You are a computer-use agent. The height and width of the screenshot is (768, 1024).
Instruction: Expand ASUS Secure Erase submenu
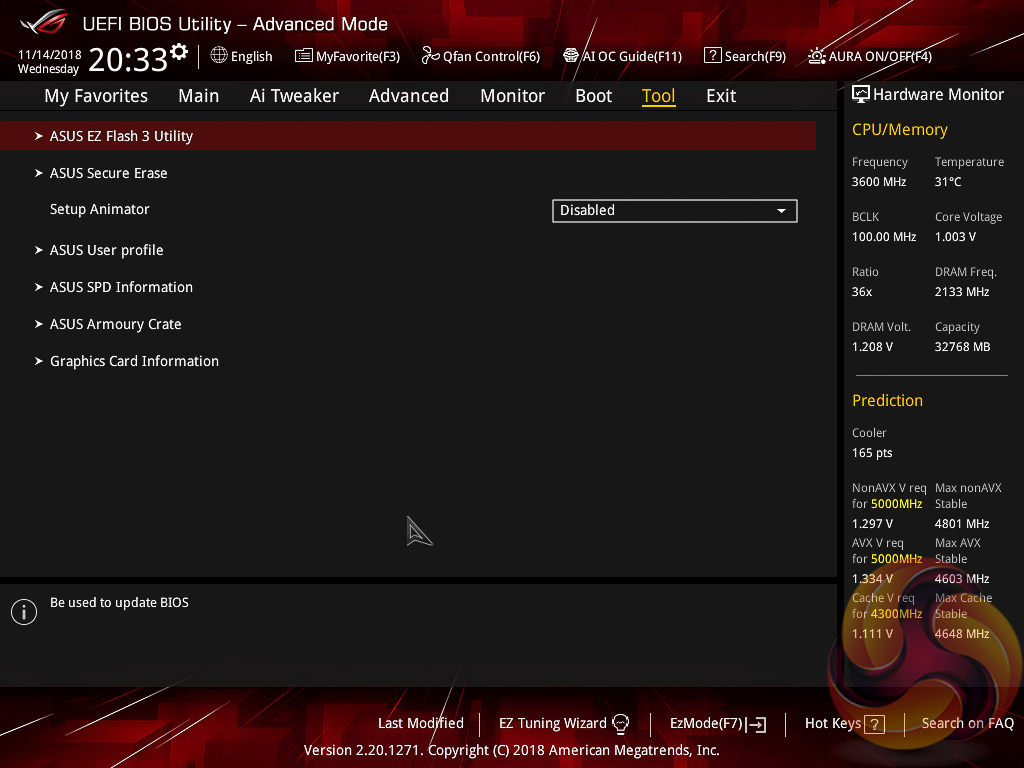[108, 173]
